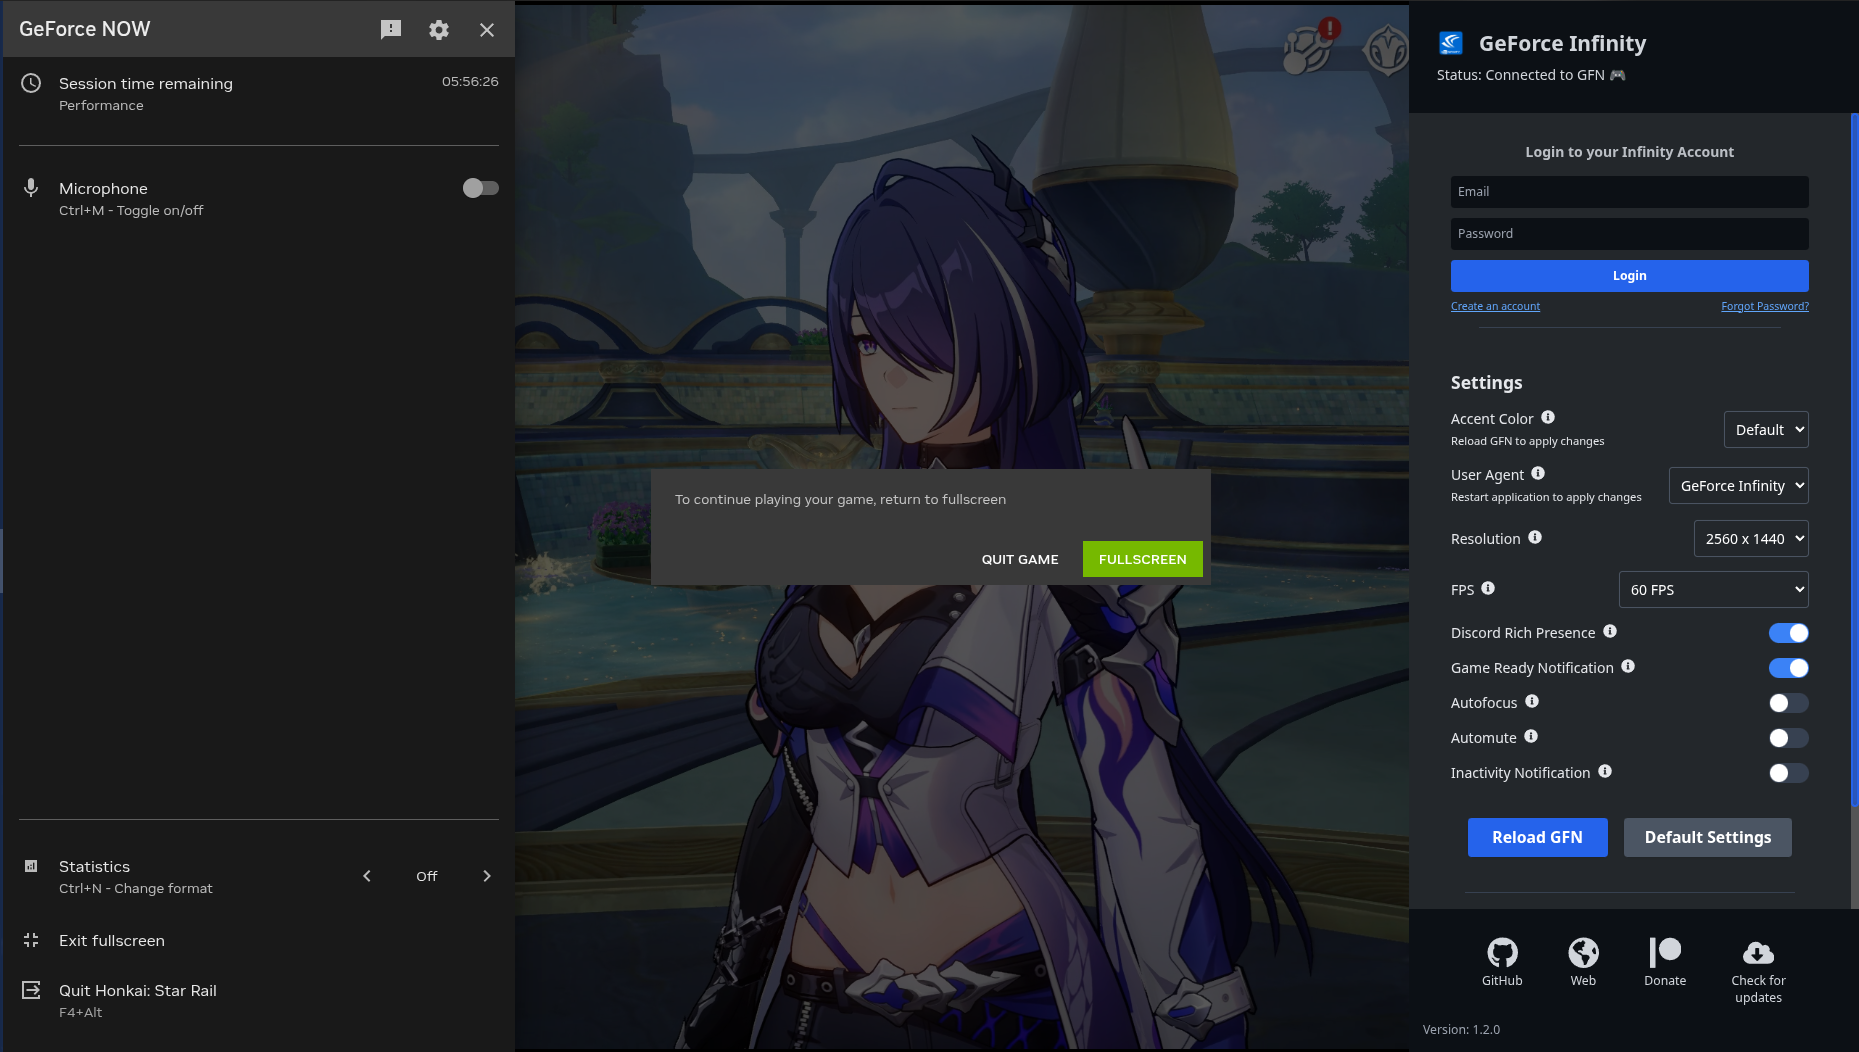The width and height of the screenshot is (1859, 1052).
Task: Click the Donate Patreon icon
Action: pyautogui.click(x=1665, y=953)
